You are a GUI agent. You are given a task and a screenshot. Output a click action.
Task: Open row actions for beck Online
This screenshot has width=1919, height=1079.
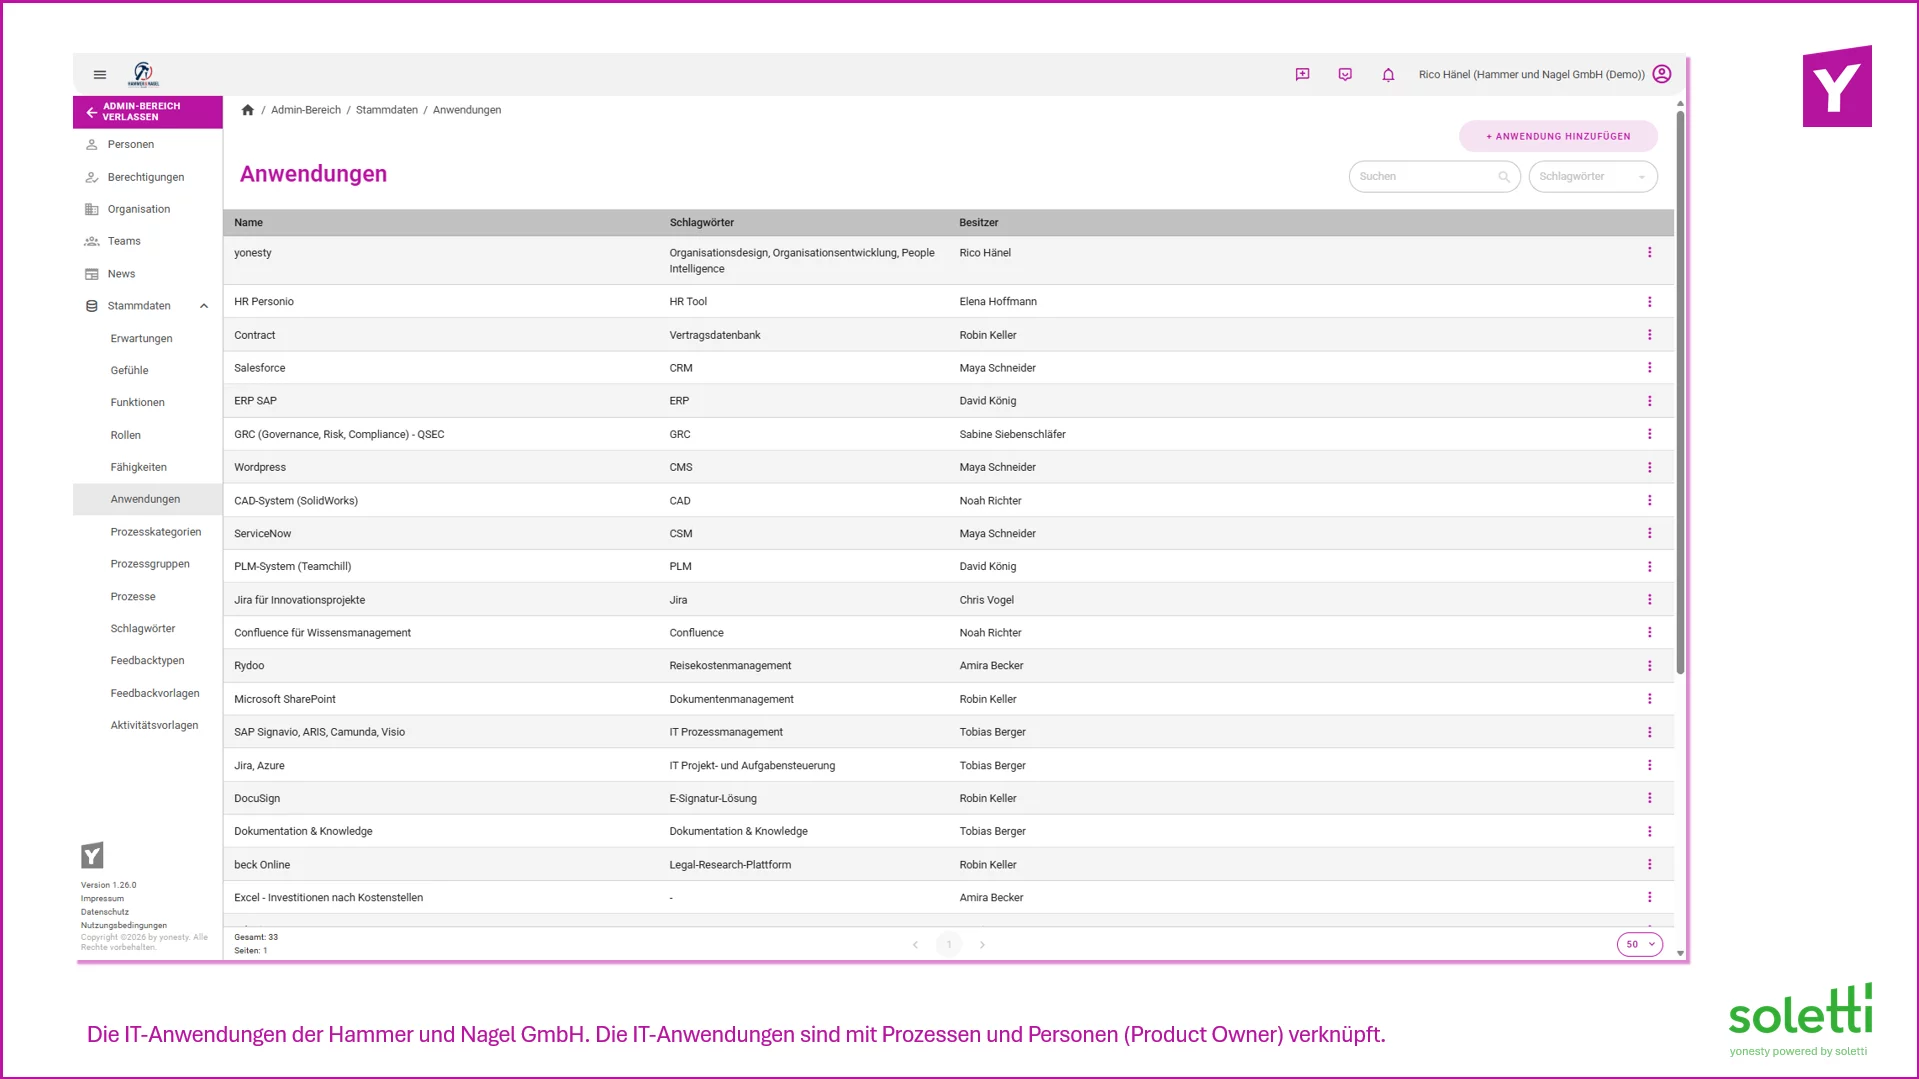click(1650, 864)
